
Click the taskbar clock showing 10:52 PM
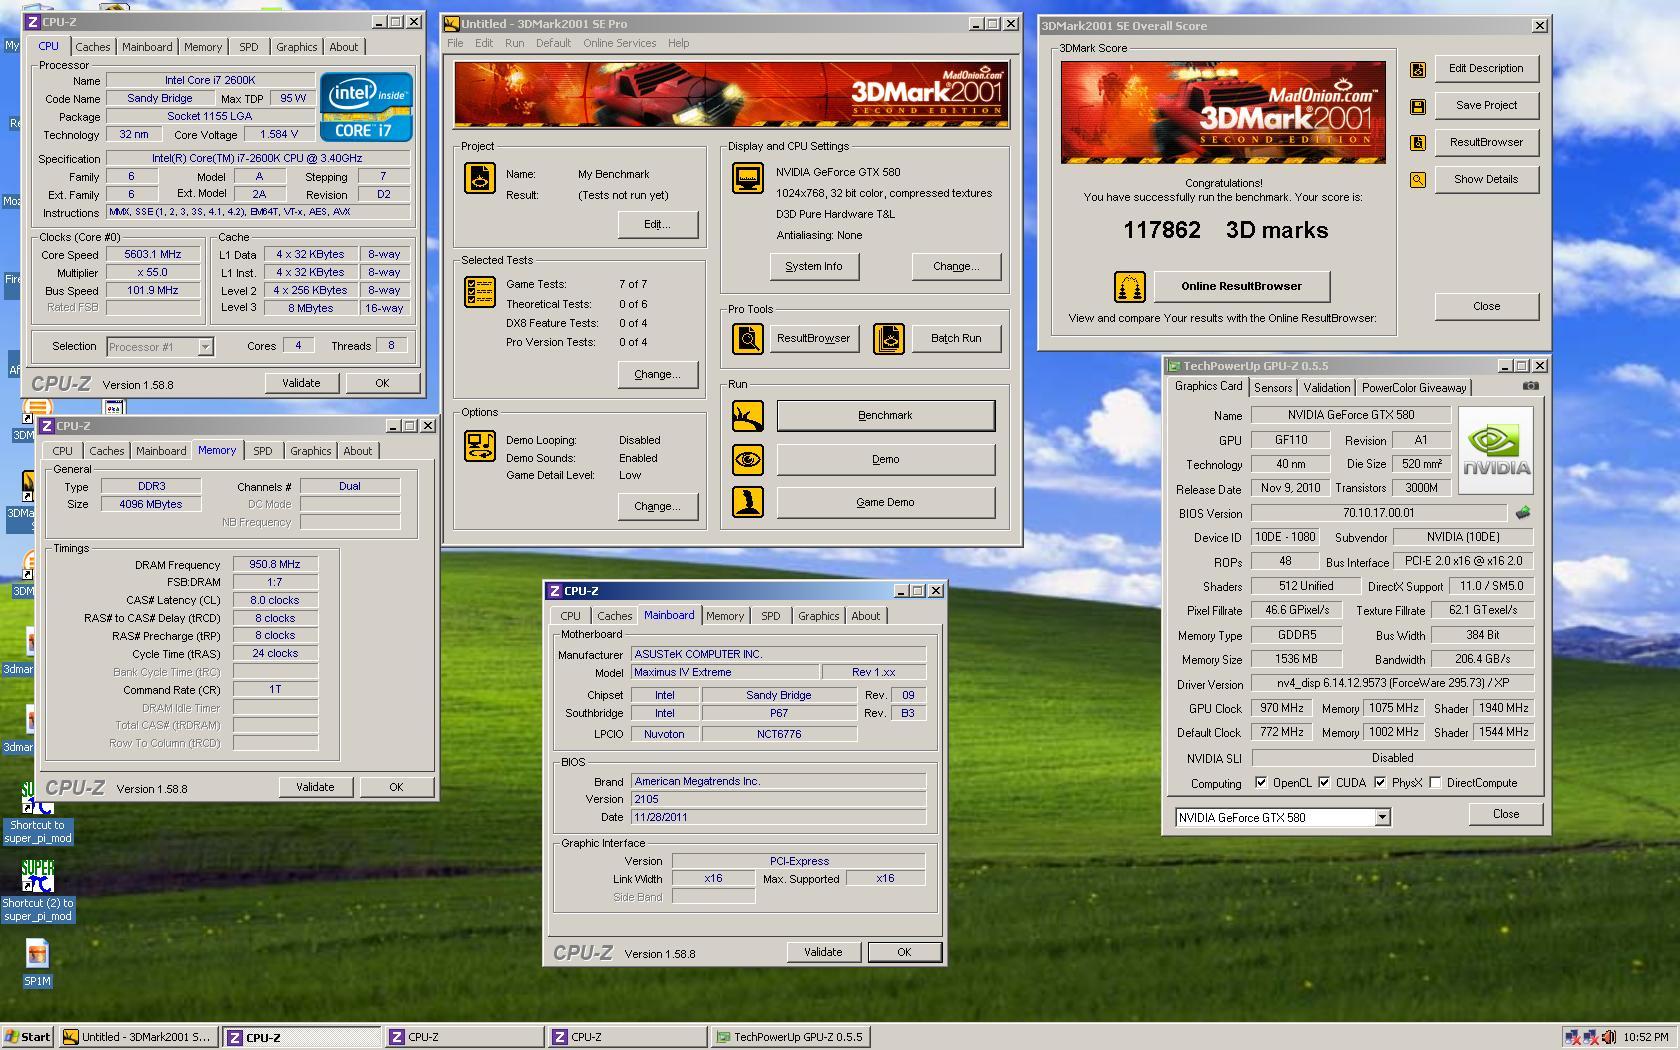[1645, 1037]
